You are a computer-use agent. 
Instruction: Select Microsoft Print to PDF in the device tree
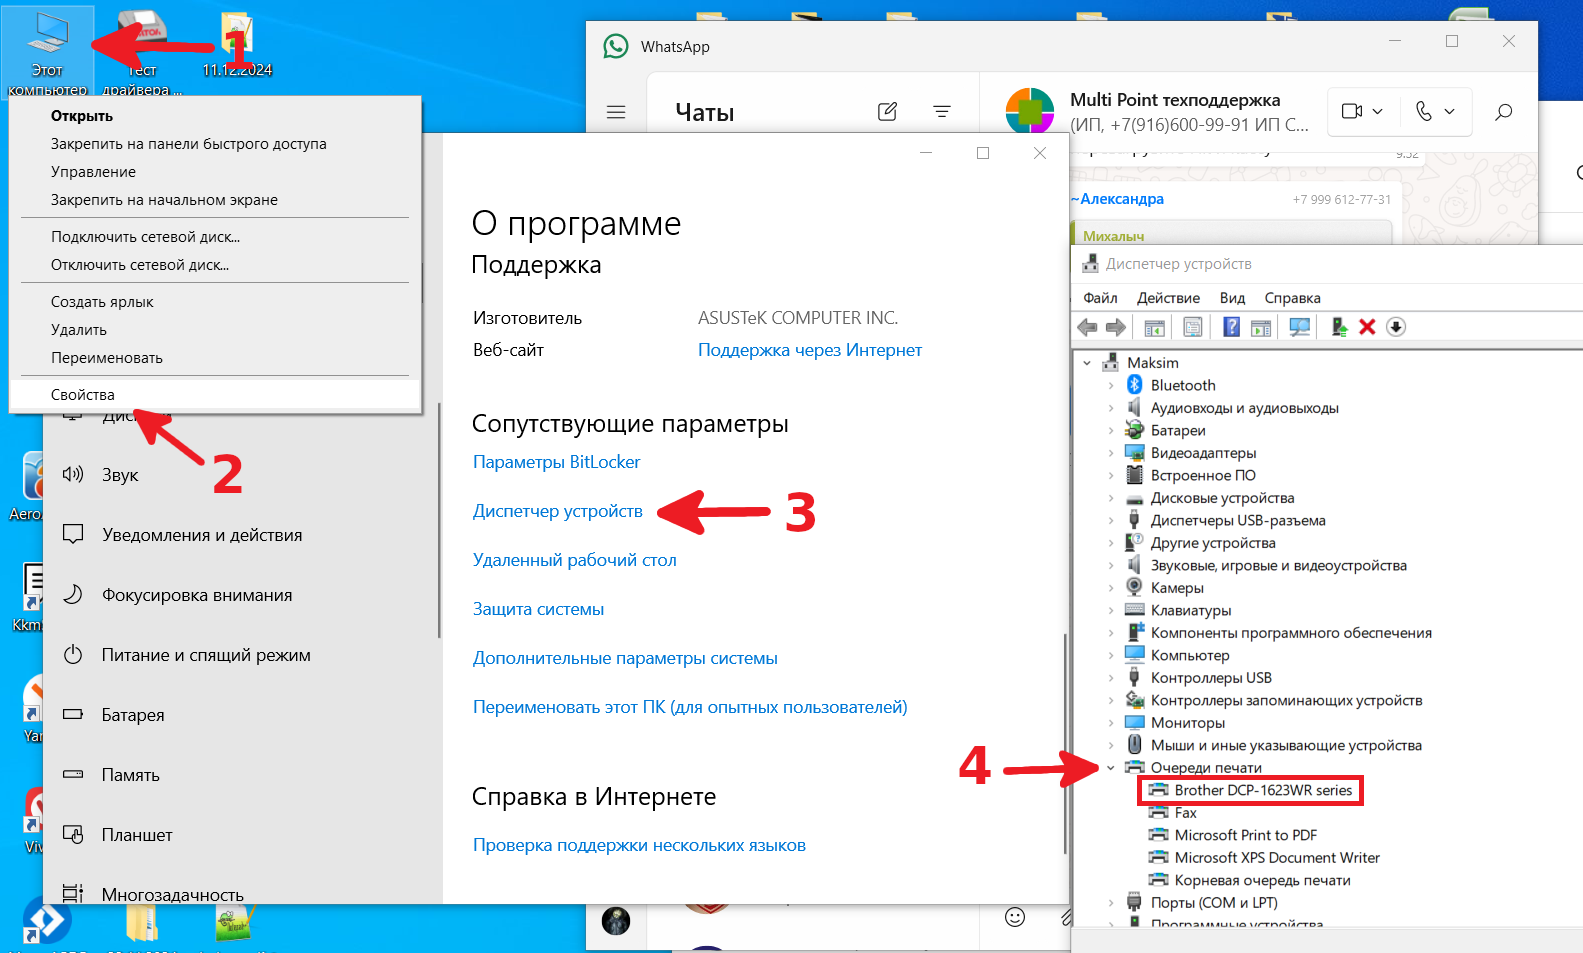pyautogui.click(x=1245, y=835)
